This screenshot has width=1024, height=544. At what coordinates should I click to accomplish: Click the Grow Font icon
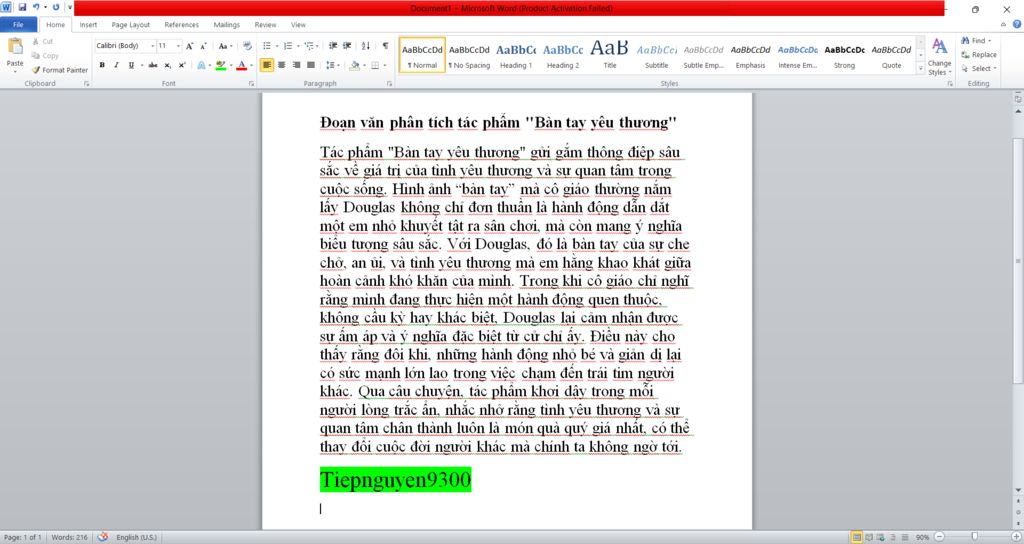(189, 46)
